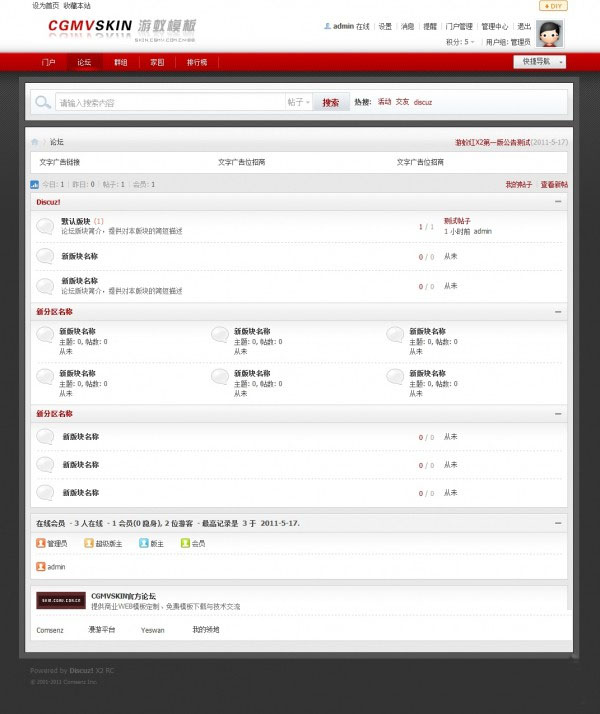The height and width of the screenshot is (714, 600).
Task: Click the DIY button at top right
Action: [x=553, y=6]
